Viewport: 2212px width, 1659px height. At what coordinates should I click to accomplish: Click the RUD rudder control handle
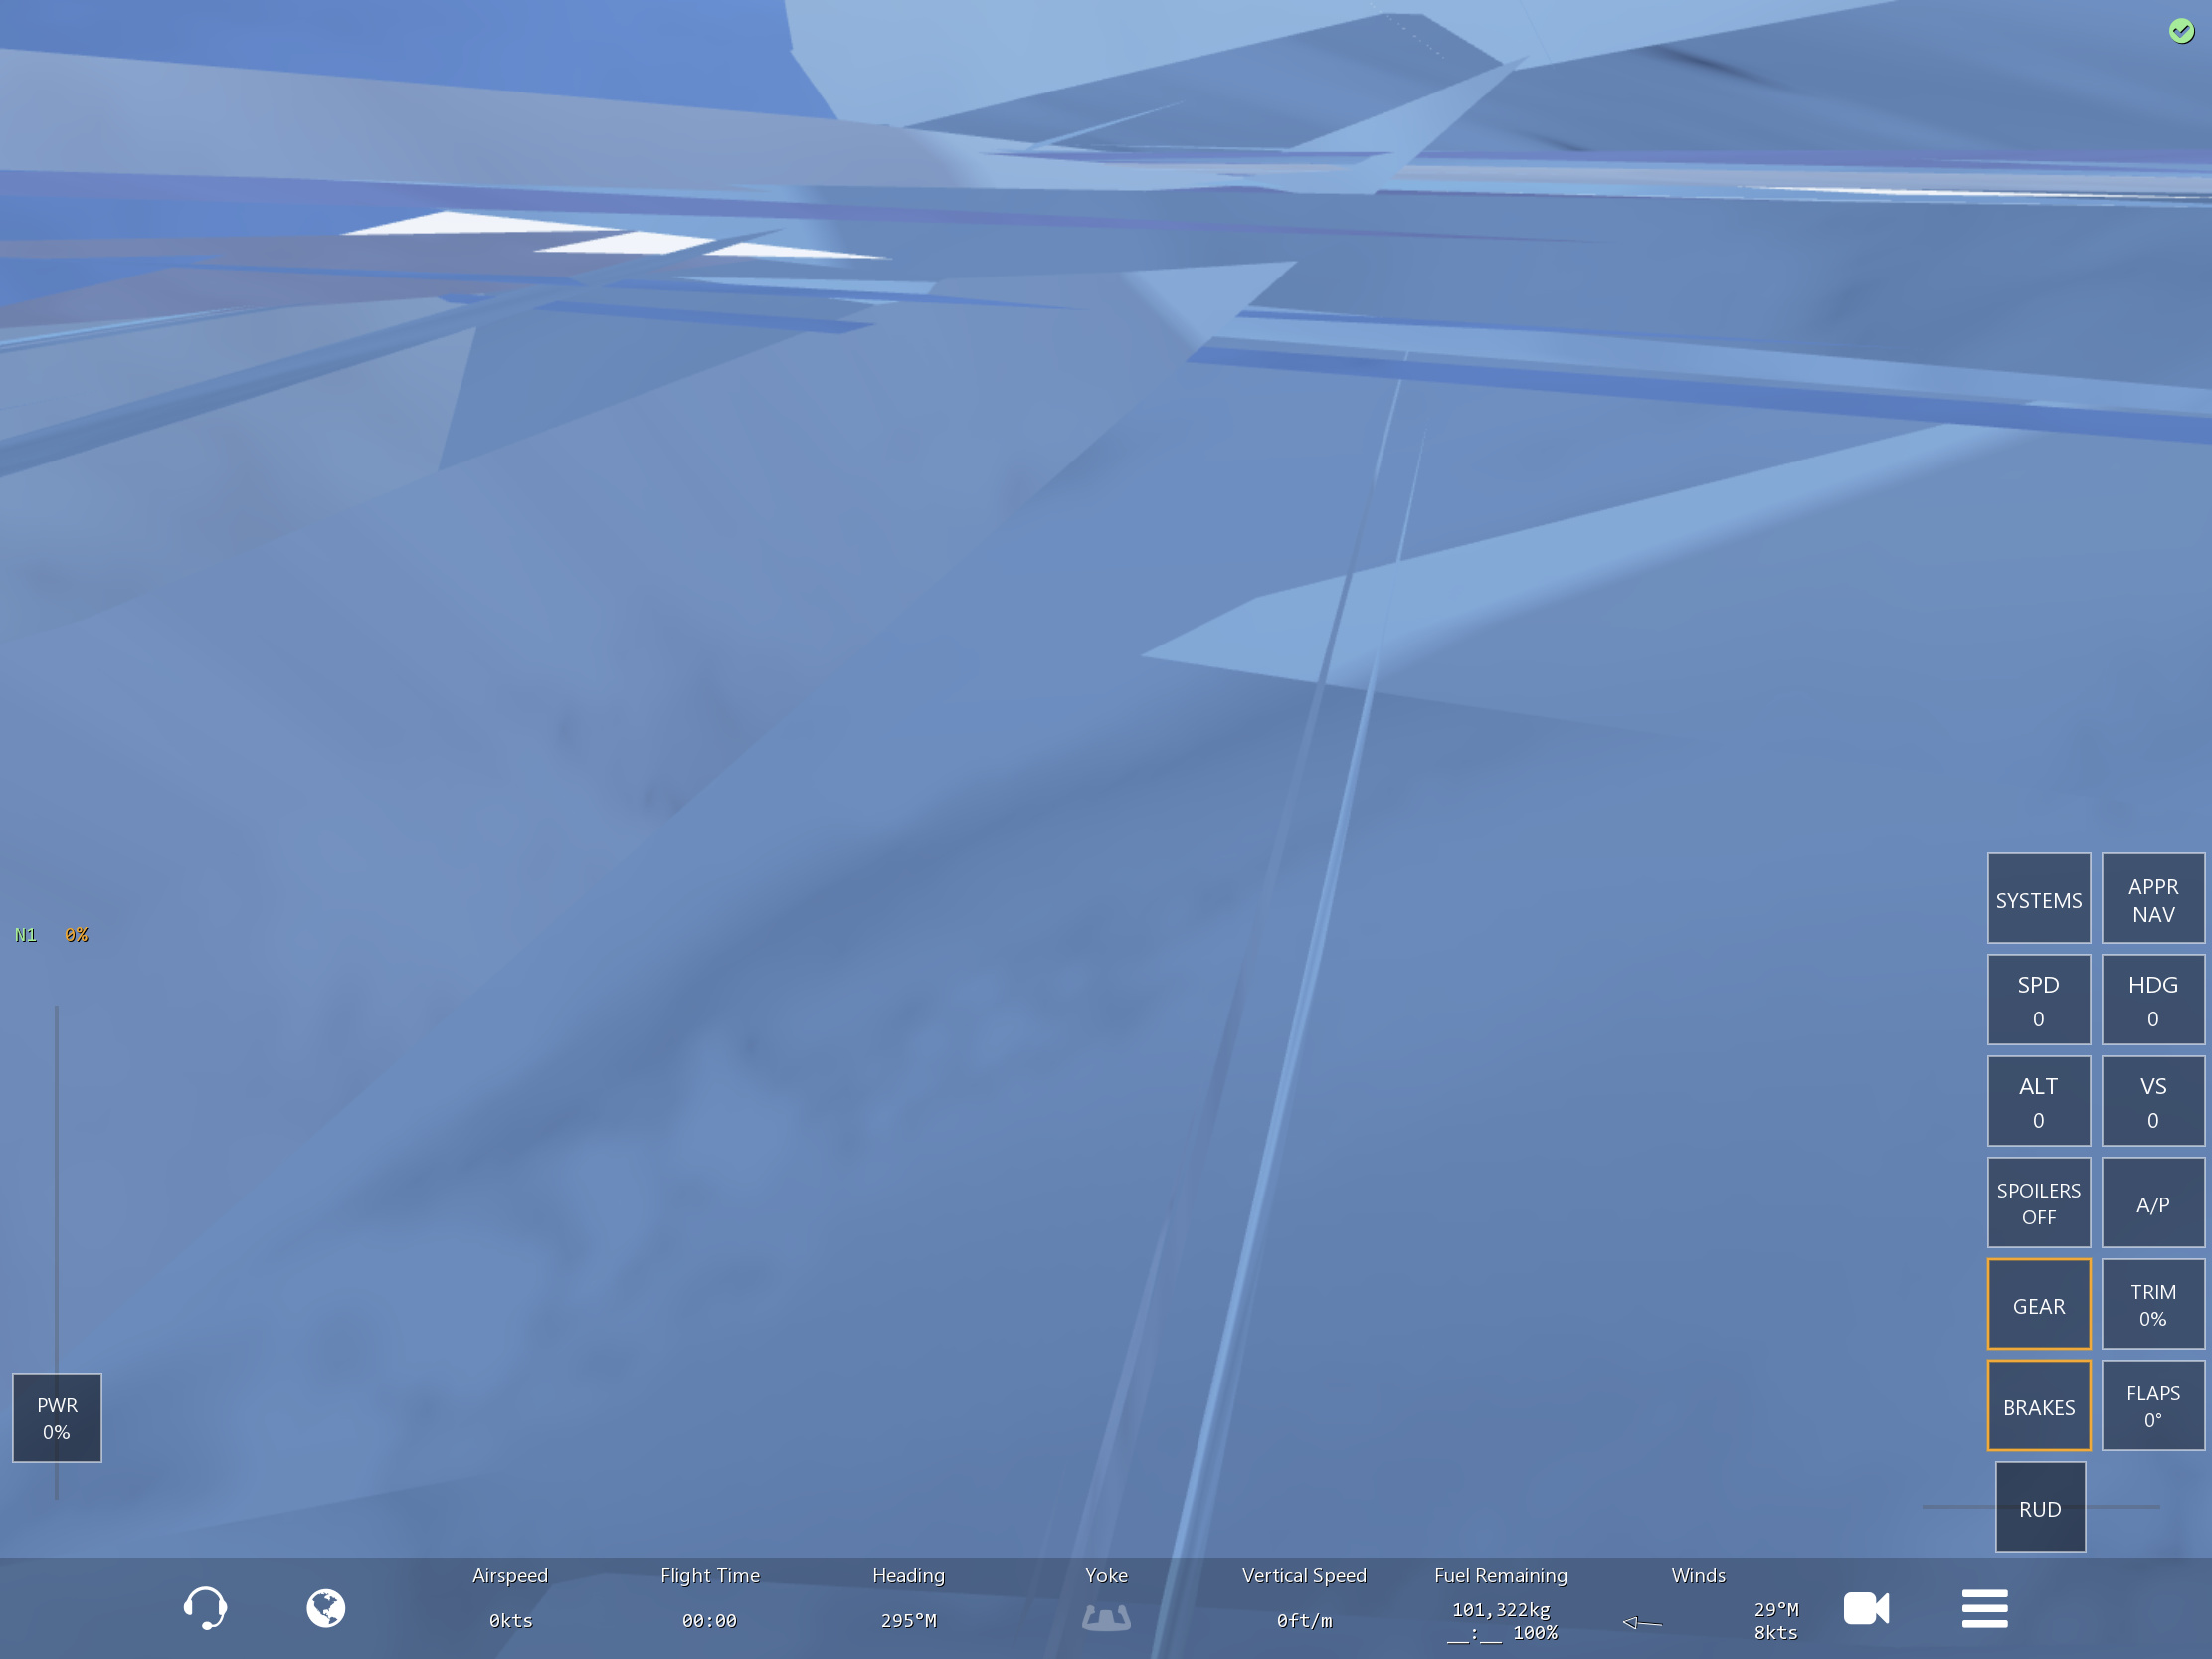[2040, 1507]
